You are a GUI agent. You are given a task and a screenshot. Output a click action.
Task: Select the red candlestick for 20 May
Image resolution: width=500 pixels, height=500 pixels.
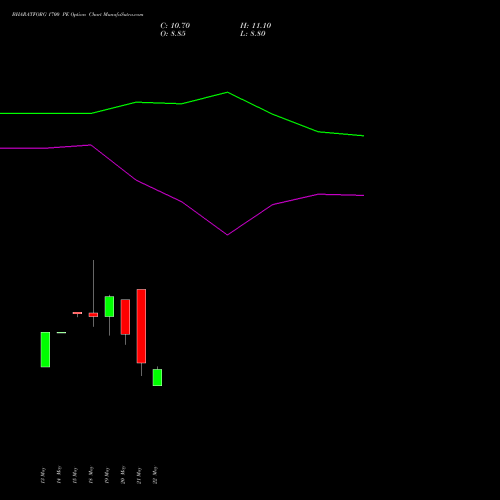click(x=125, y=317)
